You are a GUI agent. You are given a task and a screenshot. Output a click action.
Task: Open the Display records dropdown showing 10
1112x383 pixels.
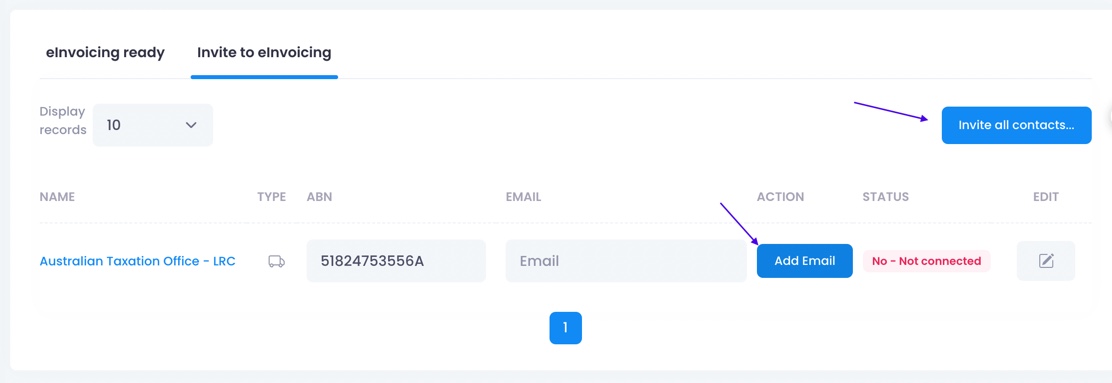(x=152, y=125)
